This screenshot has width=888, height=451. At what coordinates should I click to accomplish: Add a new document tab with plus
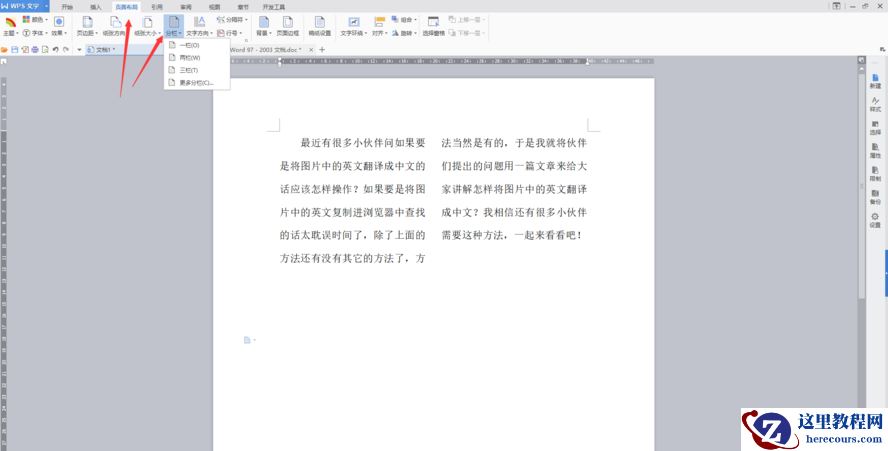click(322, 50)
